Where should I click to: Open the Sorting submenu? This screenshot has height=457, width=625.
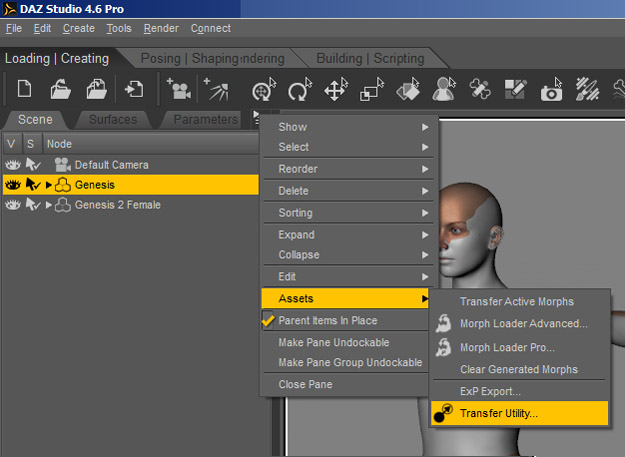349,213
